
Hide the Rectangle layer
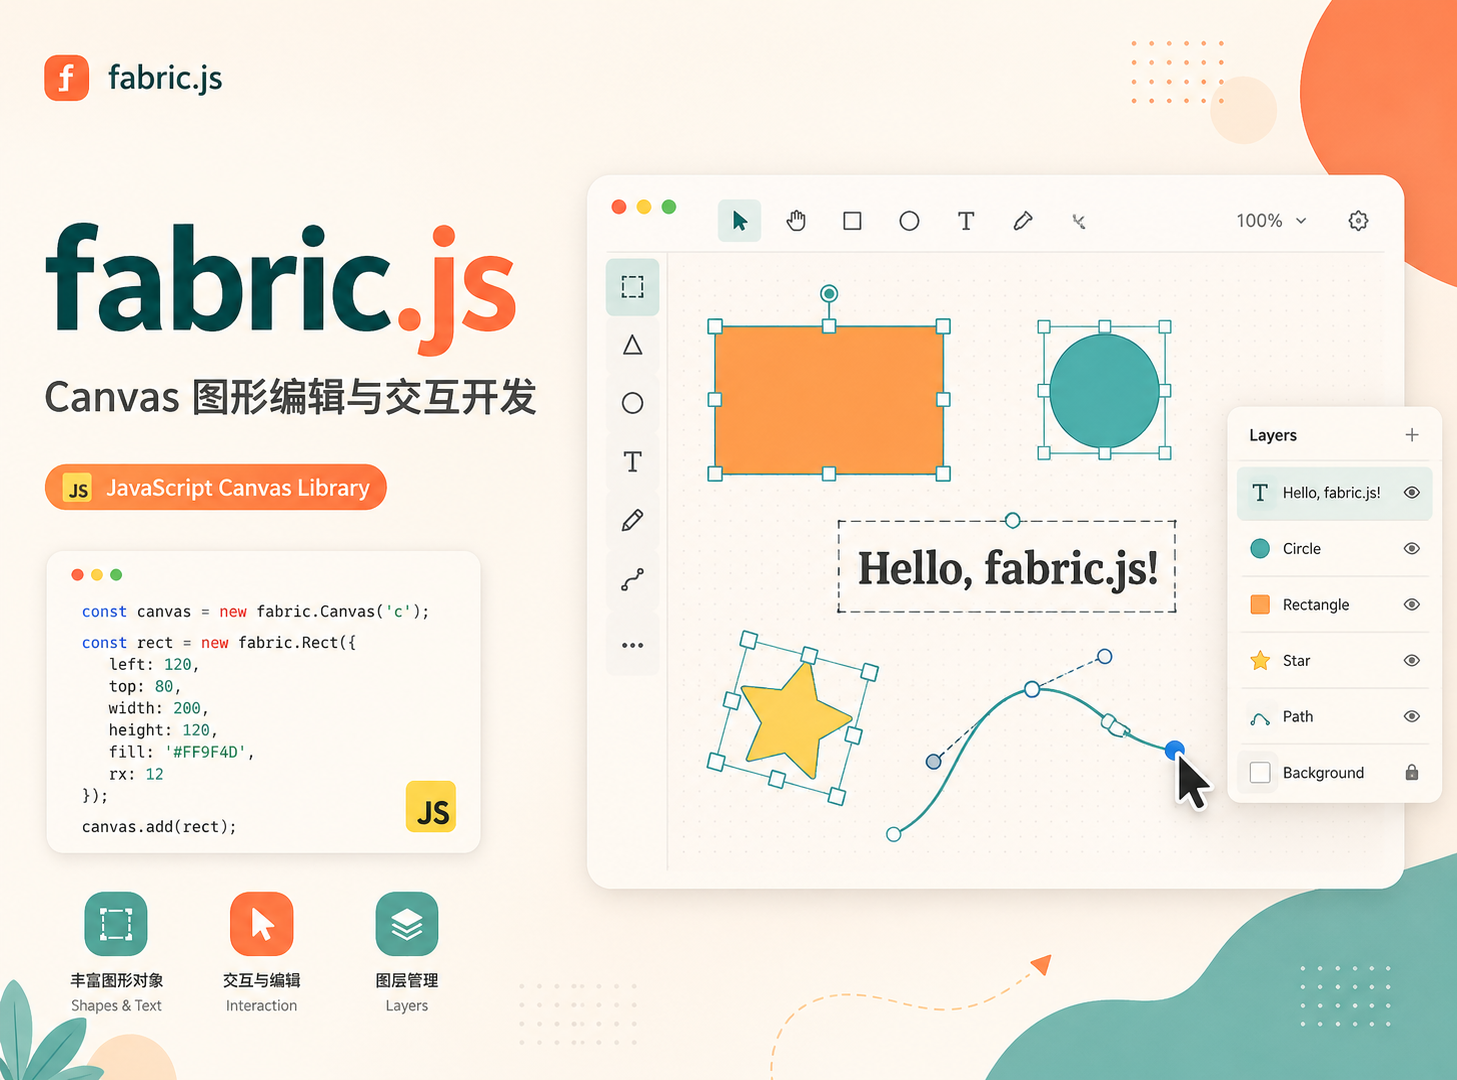1412,605
